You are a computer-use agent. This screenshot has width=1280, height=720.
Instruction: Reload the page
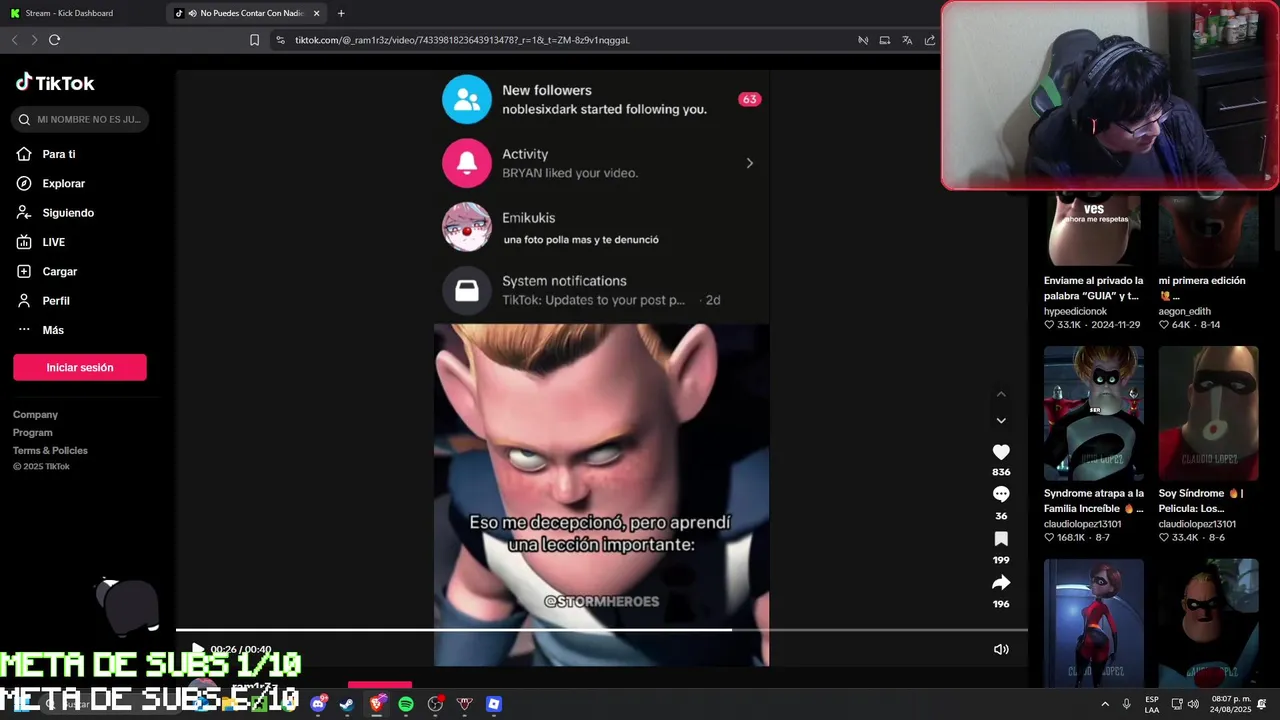[x=54, y=40]
